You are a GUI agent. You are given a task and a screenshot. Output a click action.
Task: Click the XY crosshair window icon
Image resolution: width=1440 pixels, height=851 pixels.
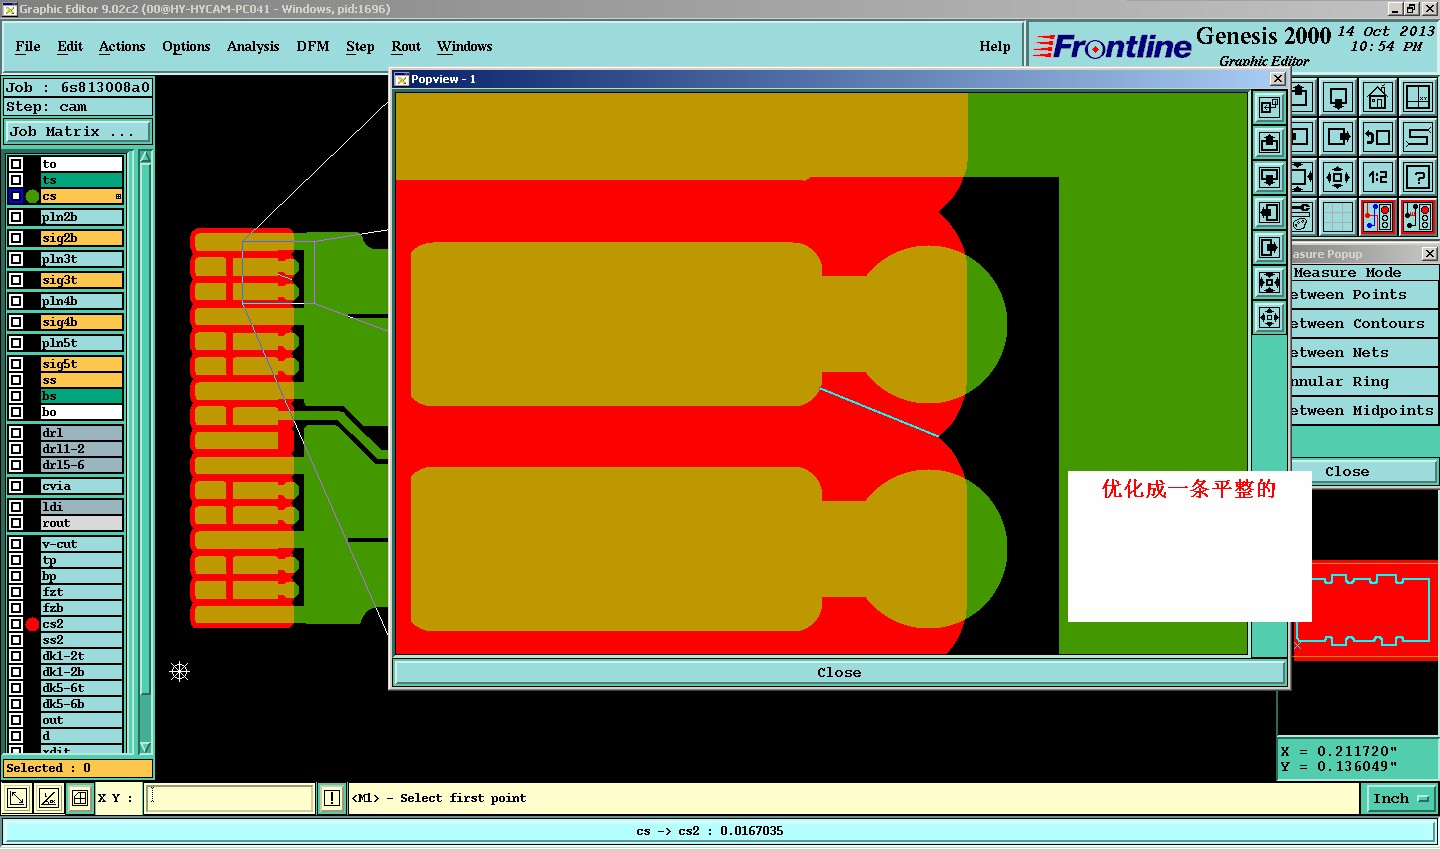point(1417,97)
